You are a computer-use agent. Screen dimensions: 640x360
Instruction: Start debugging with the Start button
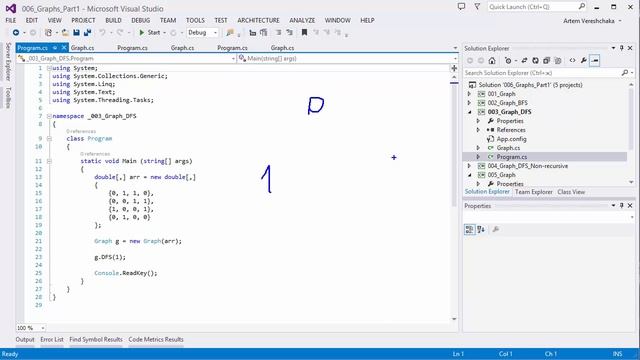[149, 33]
